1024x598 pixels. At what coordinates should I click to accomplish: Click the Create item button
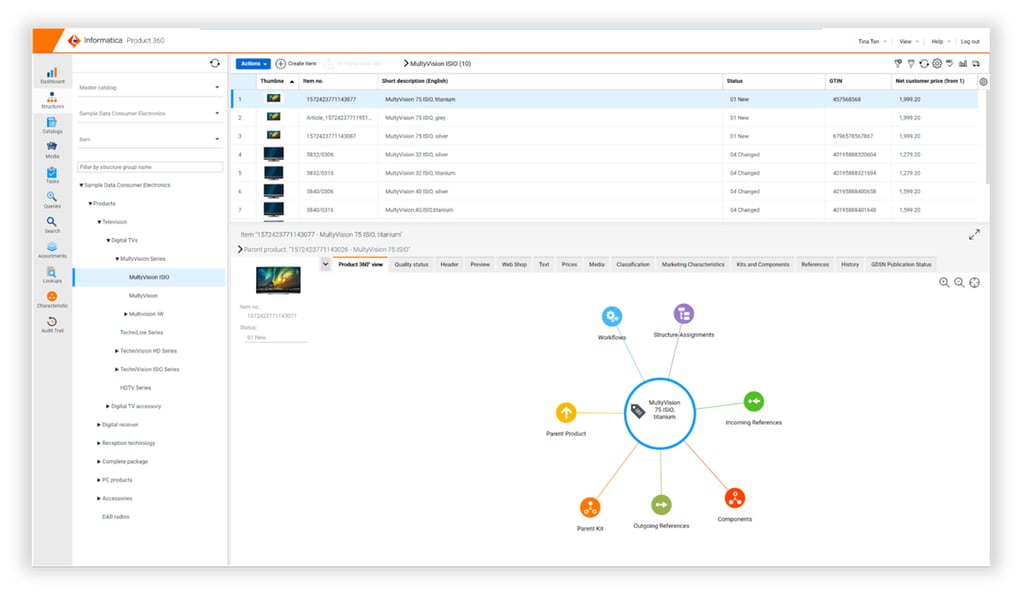pos(296,64)
